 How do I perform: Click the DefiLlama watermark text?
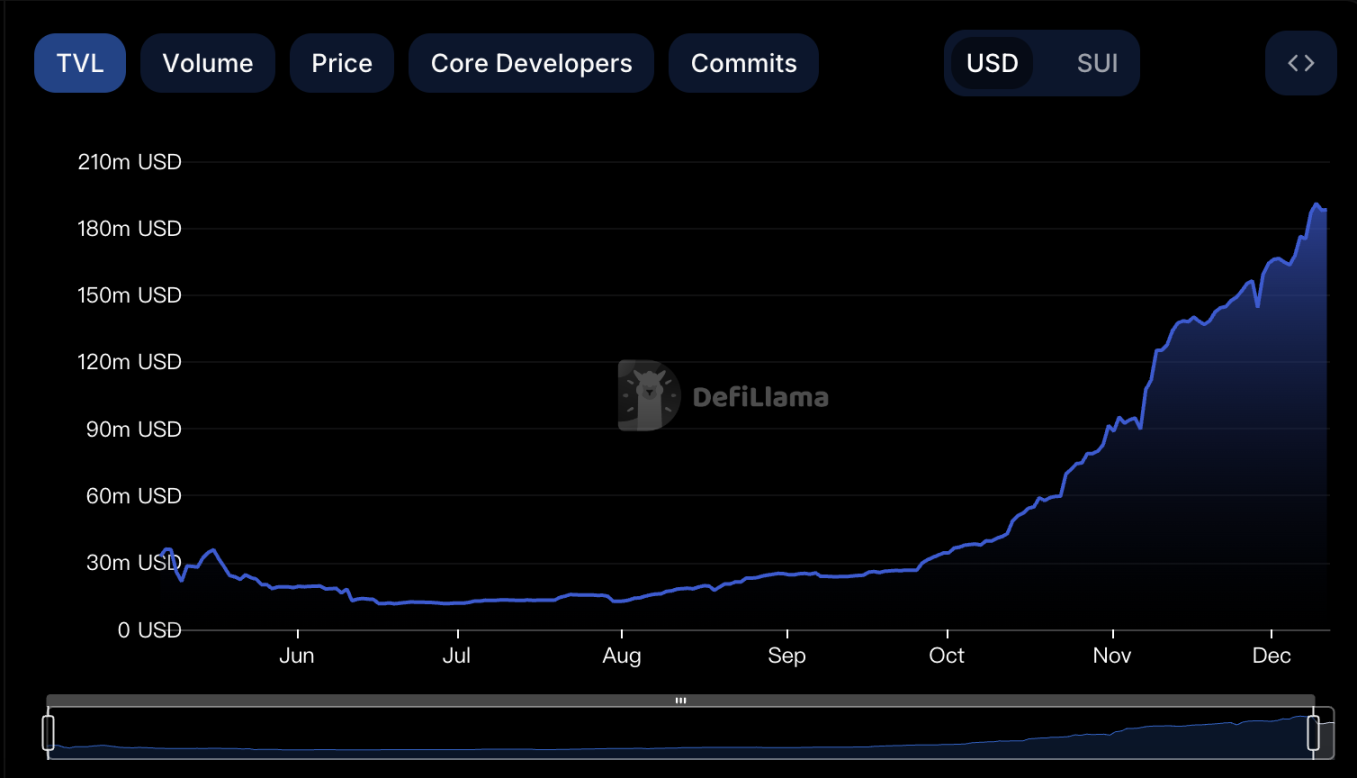pos(760,397)
